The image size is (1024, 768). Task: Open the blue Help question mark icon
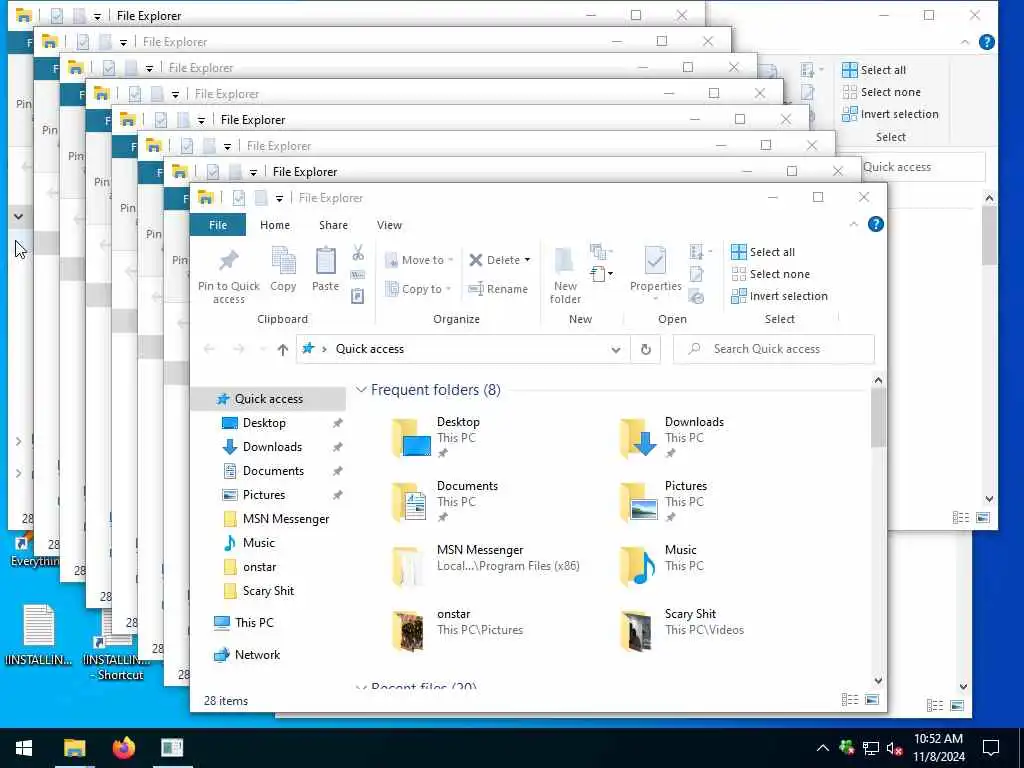[875, 225]
